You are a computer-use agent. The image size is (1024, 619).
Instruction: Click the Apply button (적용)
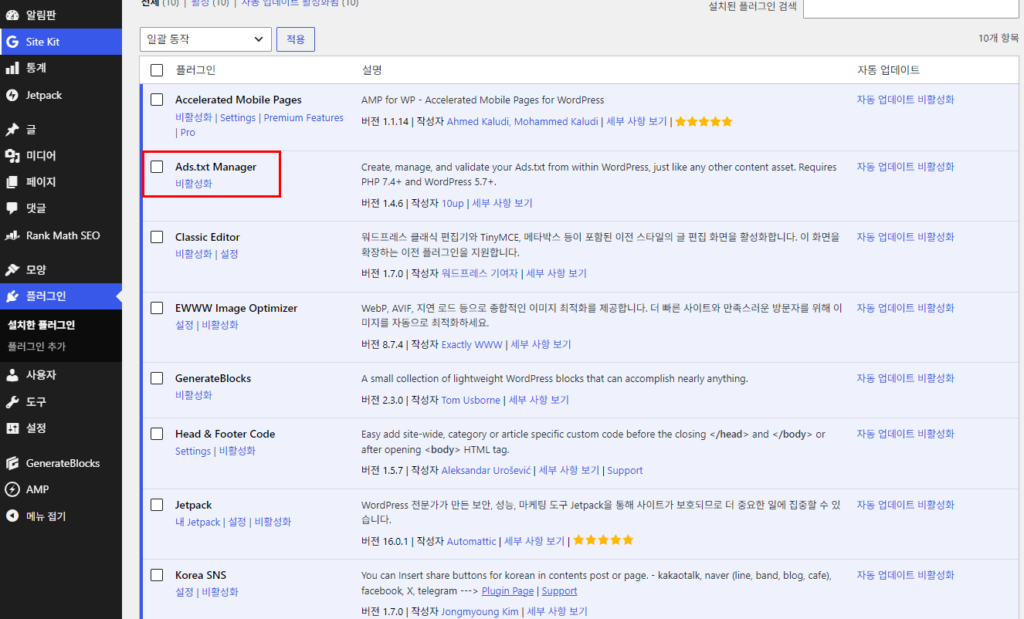click(x=295, y=39)
